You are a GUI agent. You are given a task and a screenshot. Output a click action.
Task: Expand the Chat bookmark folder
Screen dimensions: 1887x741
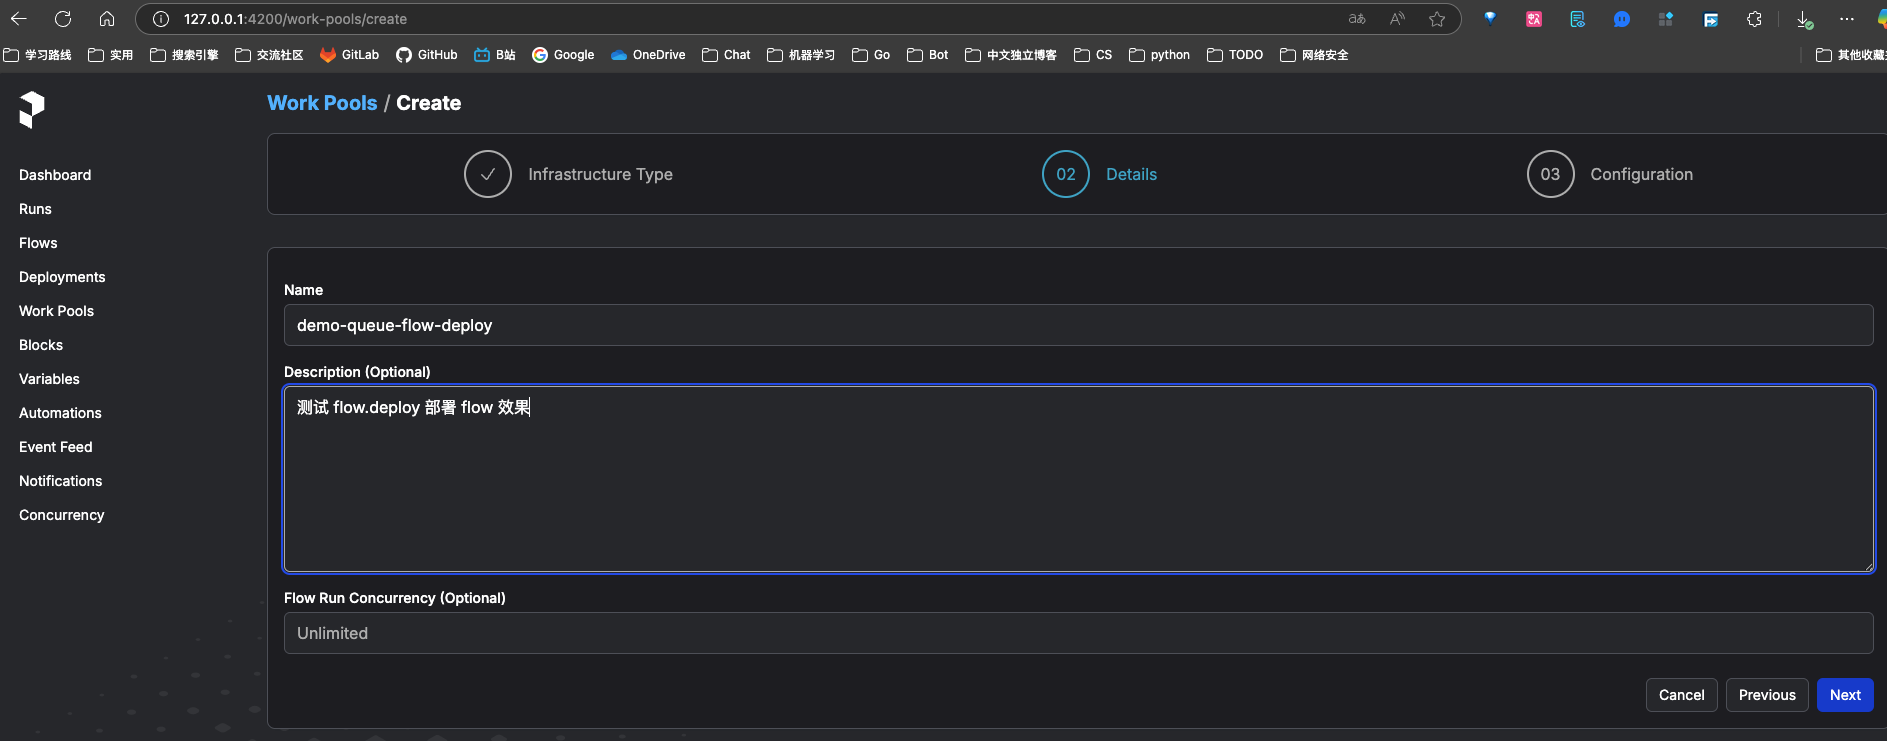(x=726, y=55)
